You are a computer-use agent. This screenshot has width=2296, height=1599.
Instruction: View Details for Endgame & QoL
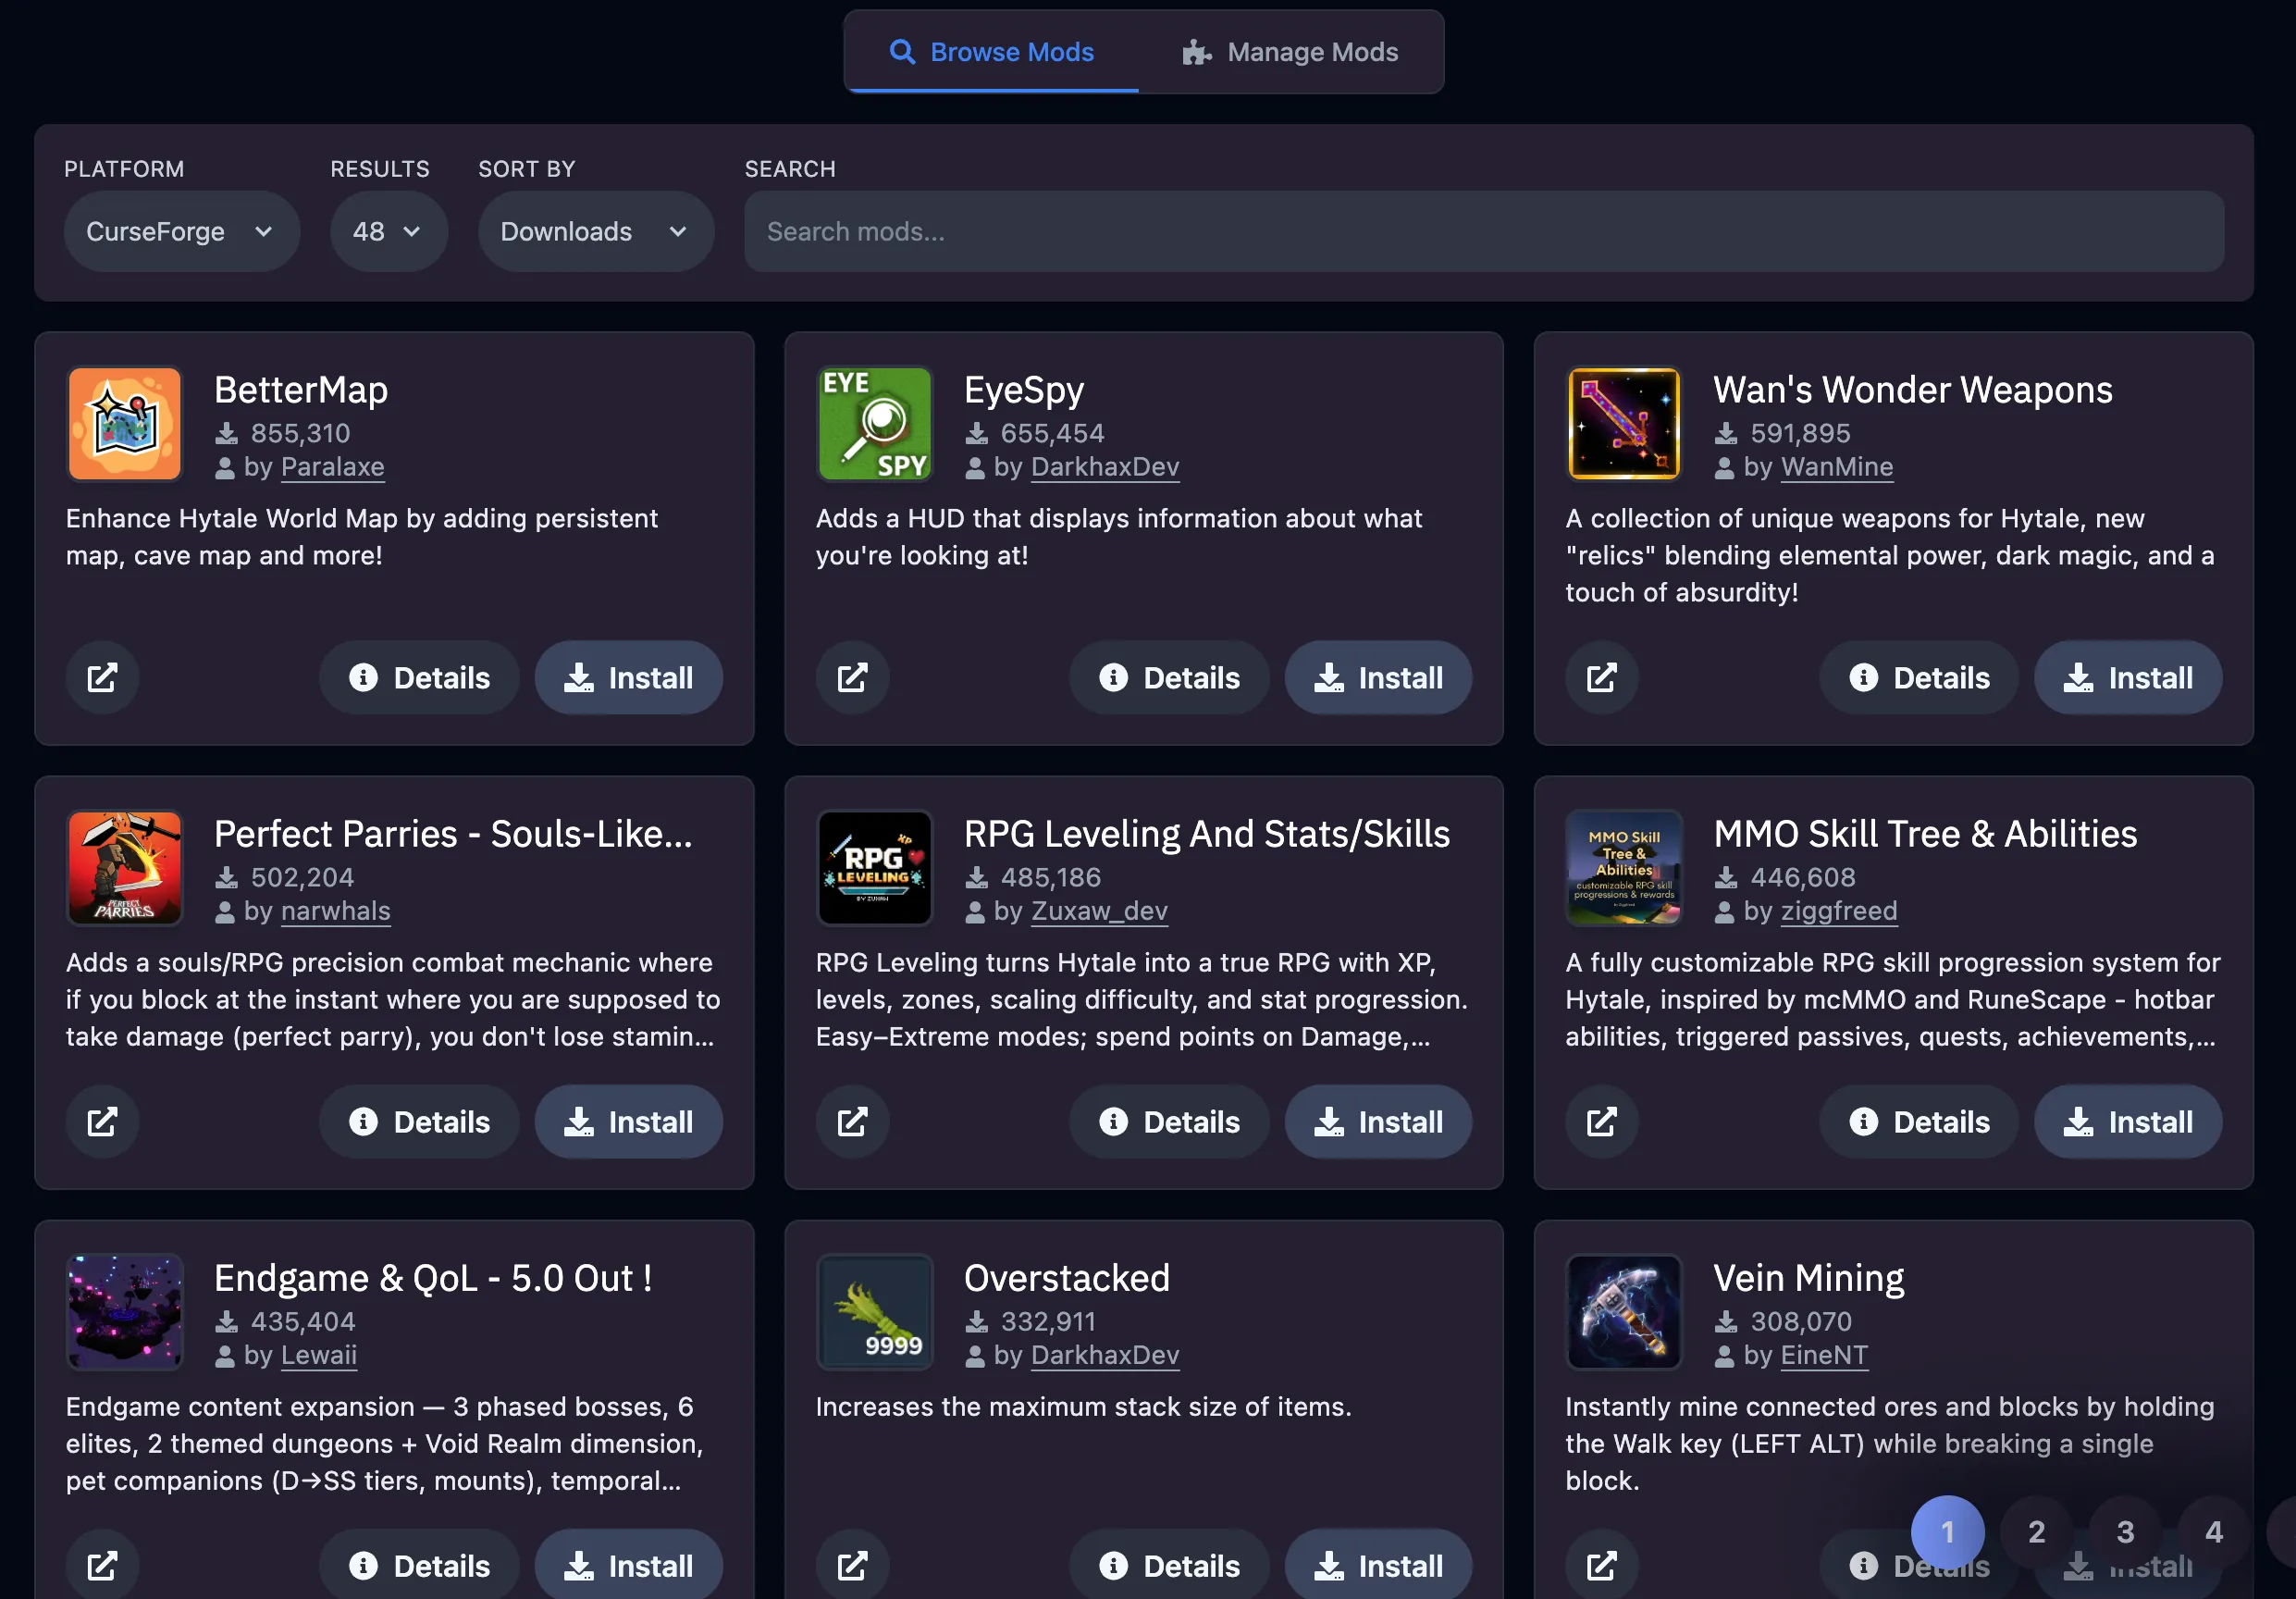[419, 1565]
